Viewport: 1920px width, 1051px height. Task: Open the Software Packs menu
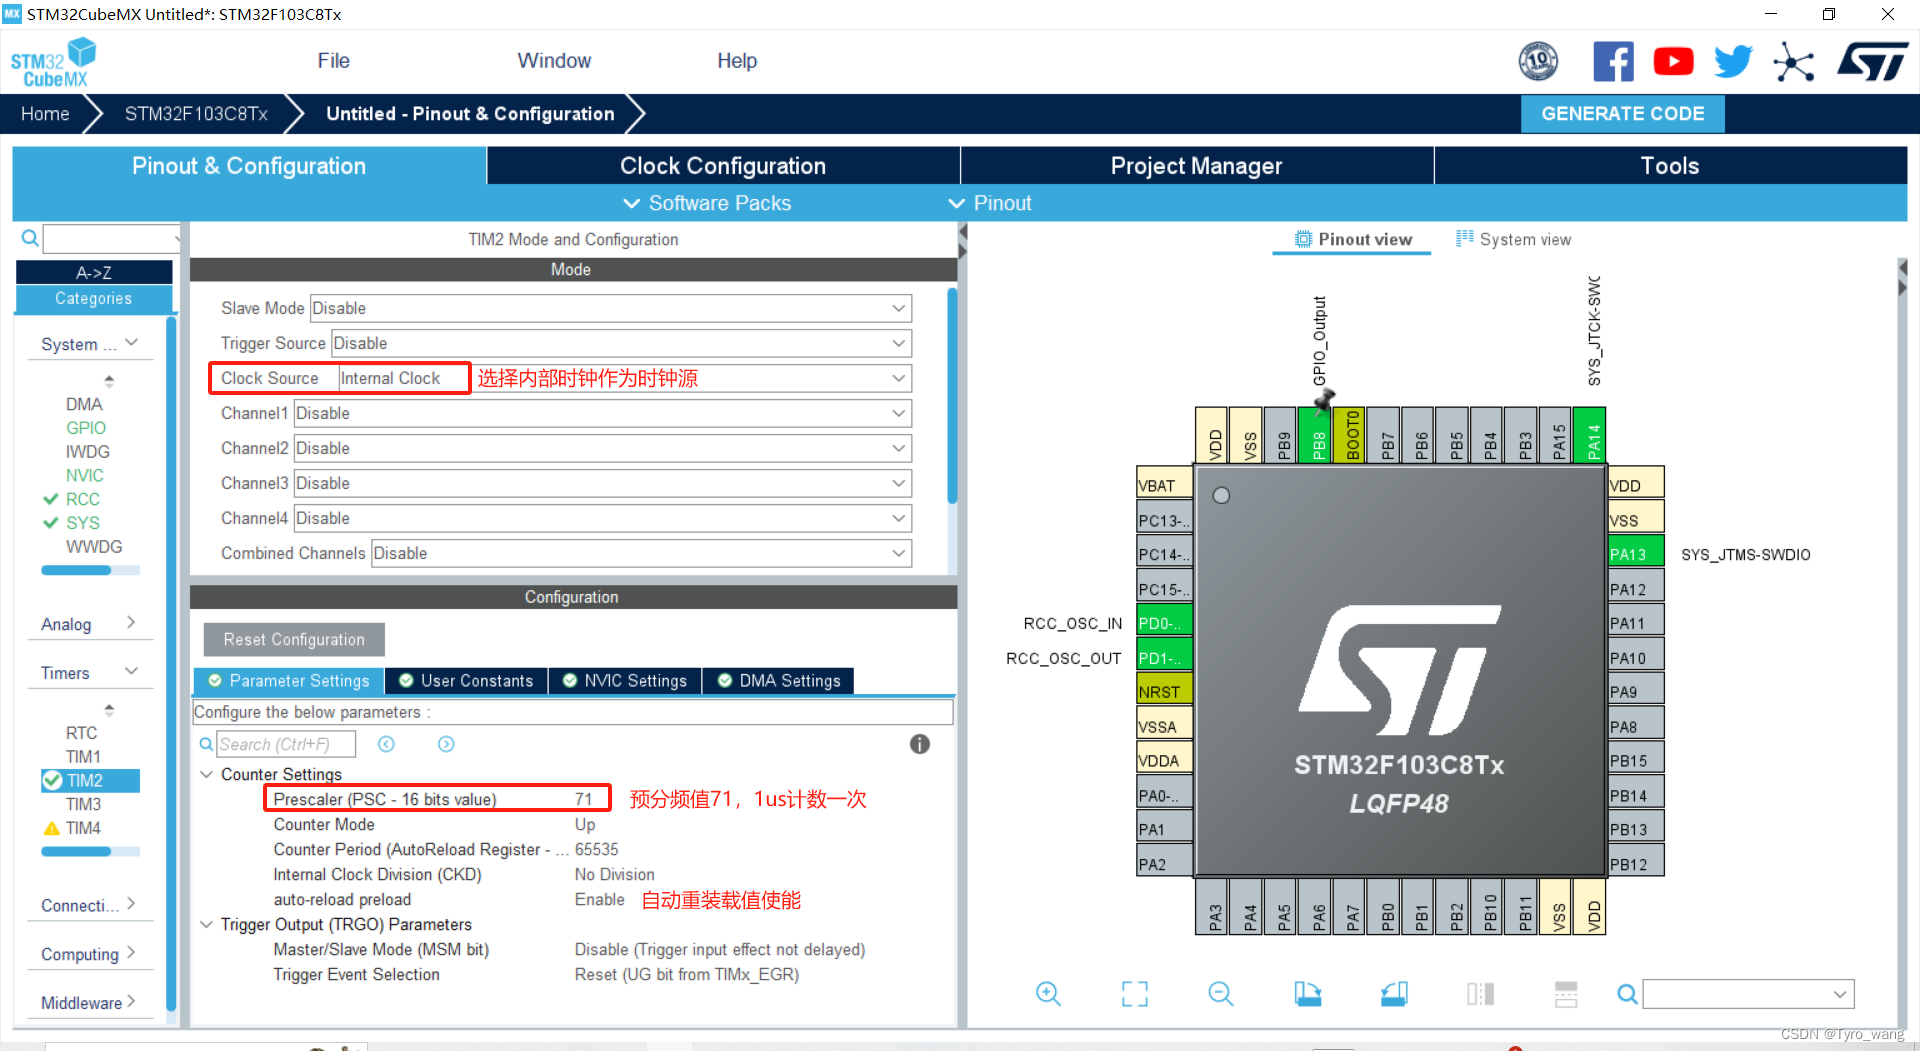[707, 203]
